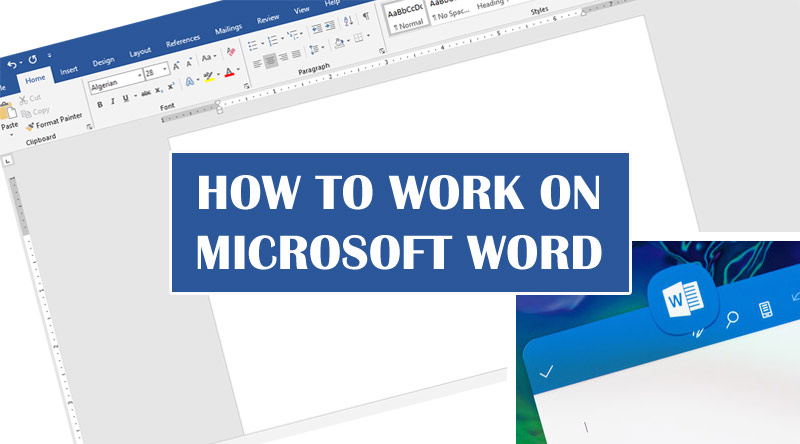Screen dimensions: 800x444
Task: Click the Justify alignment icon
Action: coord(296,54)
